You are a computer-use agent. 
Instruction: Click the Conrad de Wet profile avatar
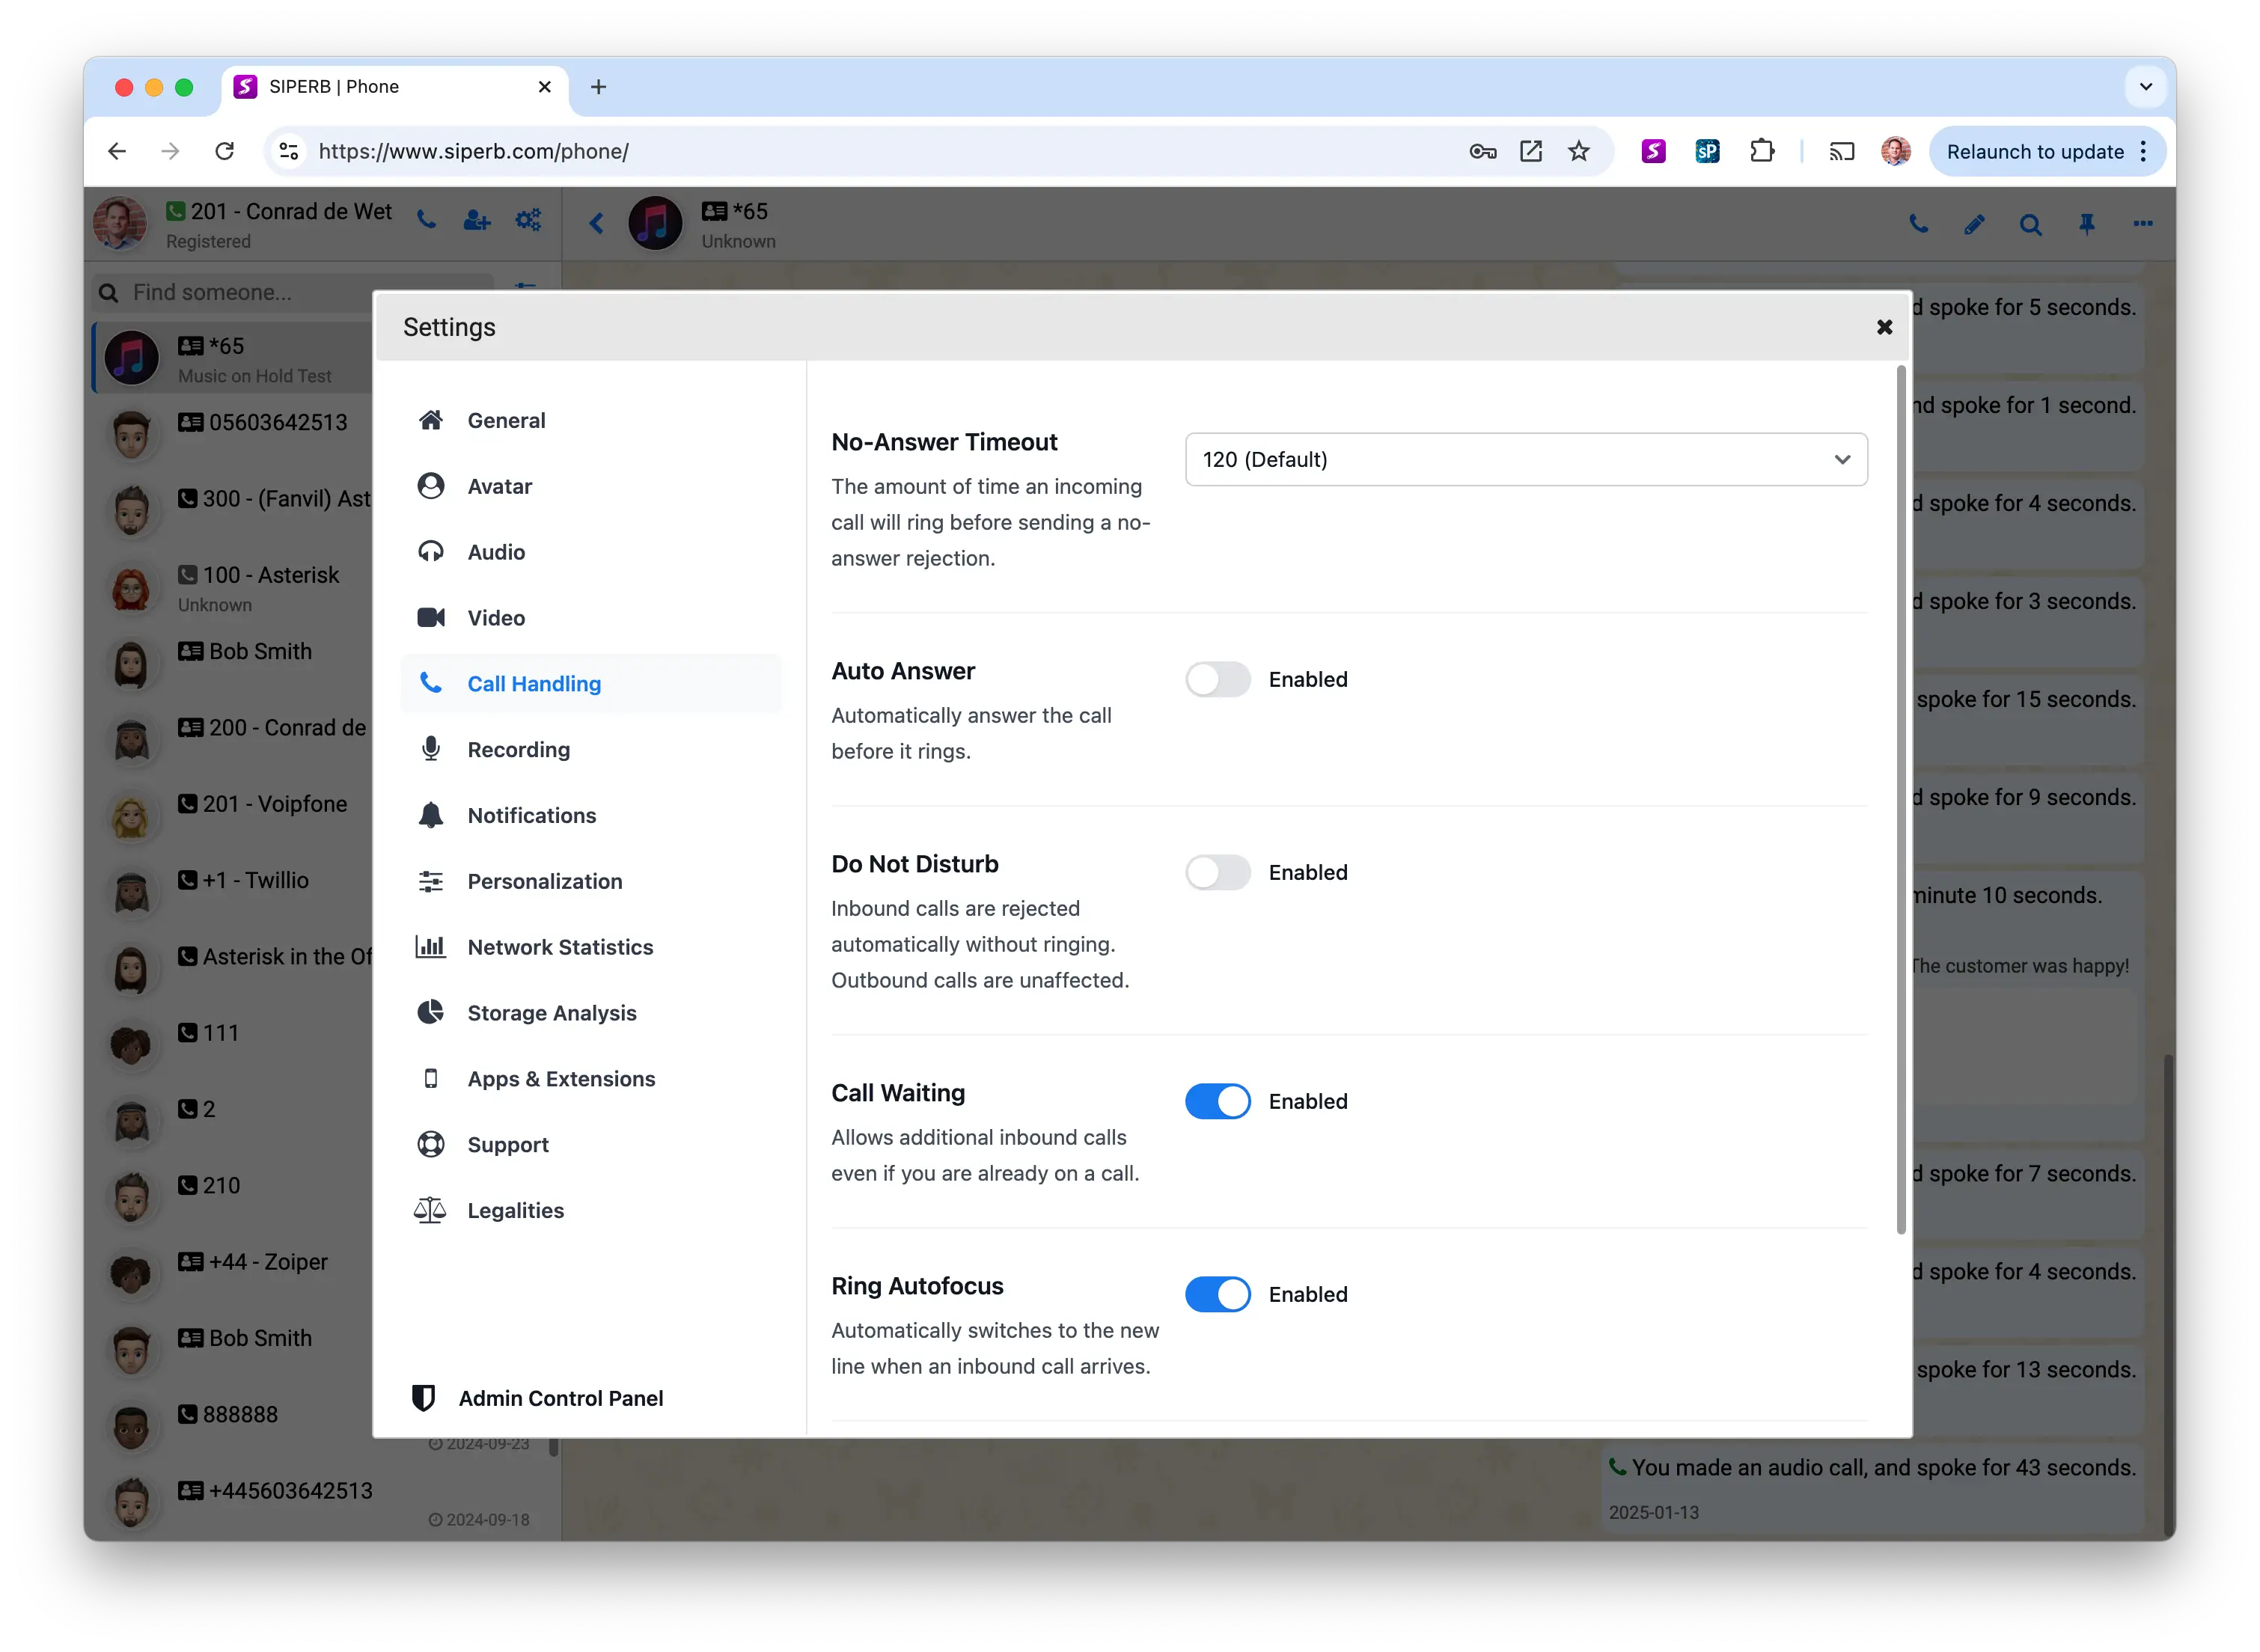[x=120, y=222]
